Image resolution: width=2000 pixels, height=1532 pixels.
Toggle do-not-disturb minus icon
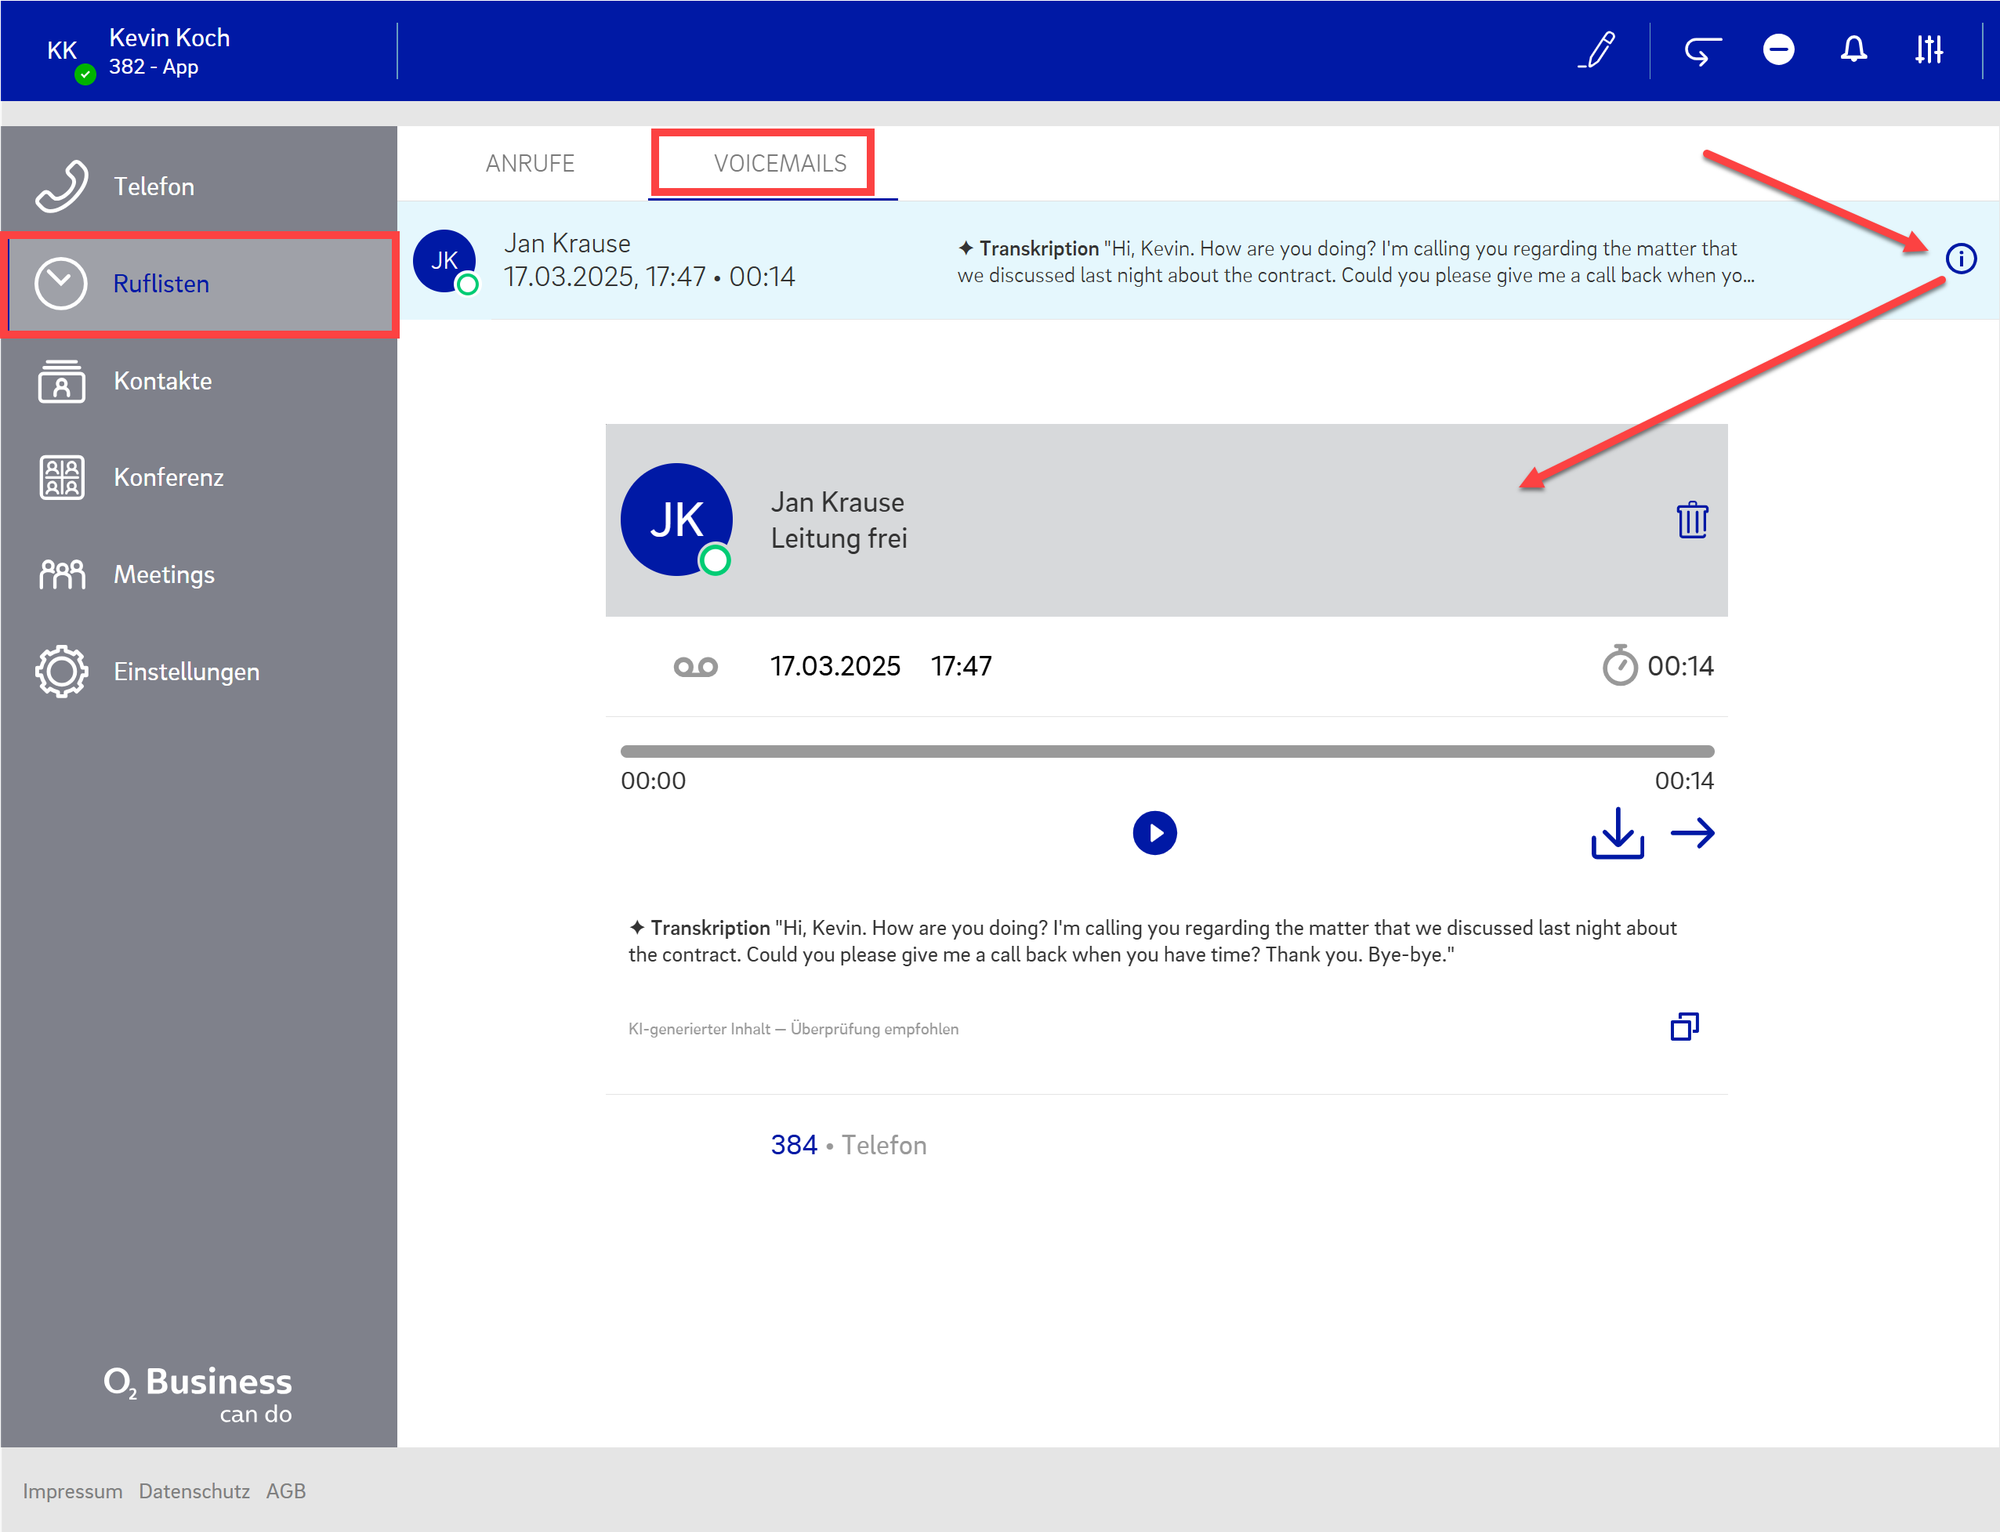pos(1778,50)
